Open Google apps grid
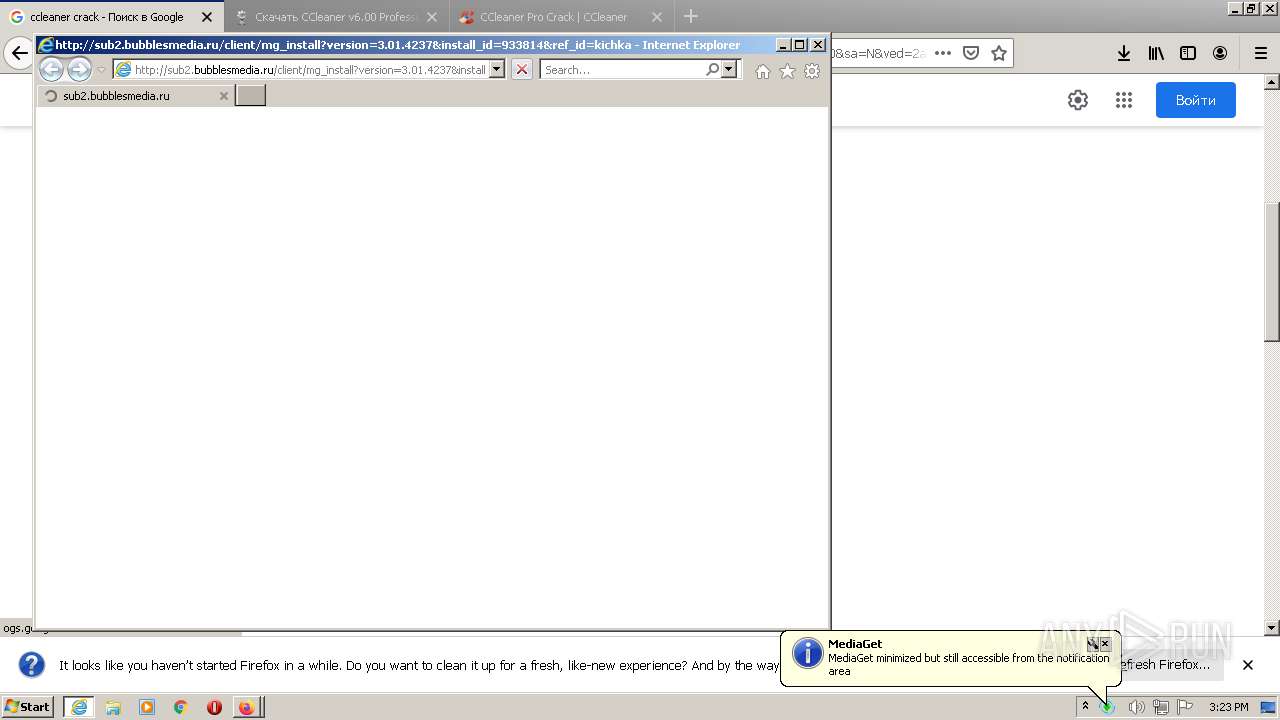This screenshot has width=1280, height=720. pyautogui.click(x=1124, y=100)
